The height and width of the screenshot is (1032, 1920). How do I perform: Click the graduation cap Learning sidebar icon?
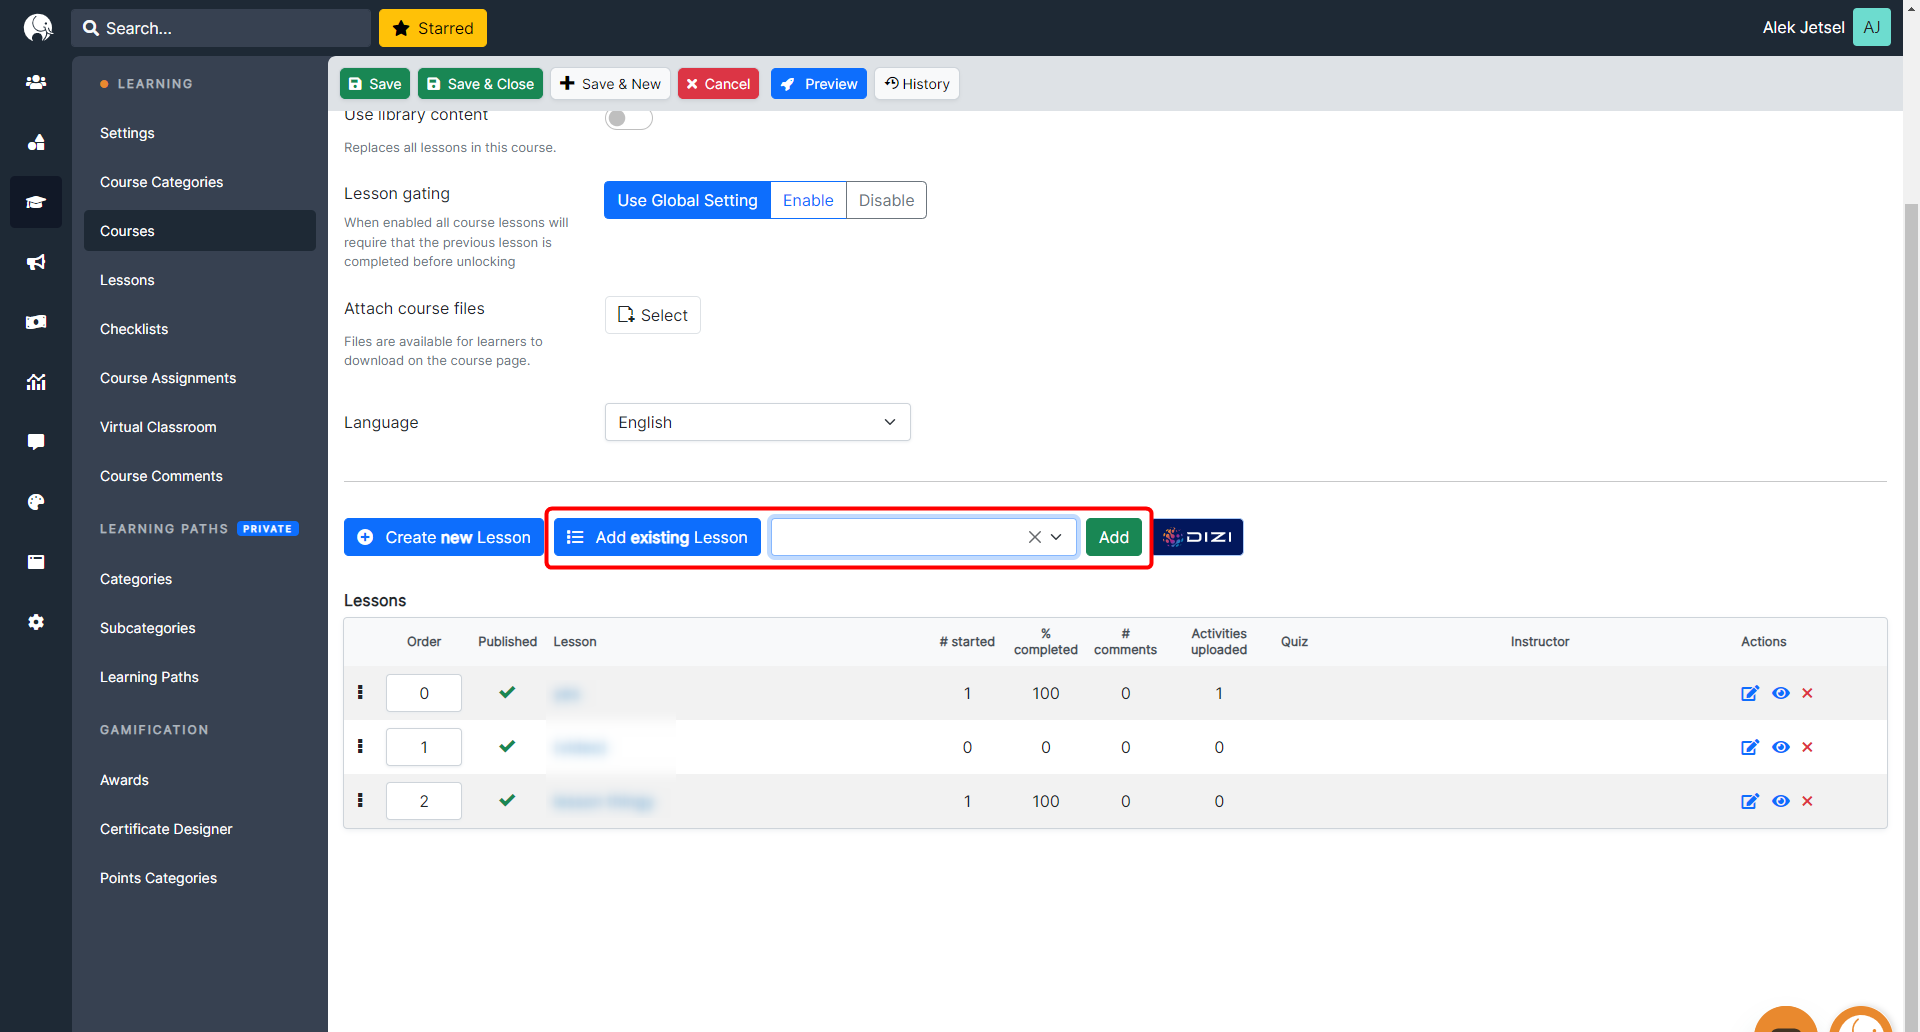pyautogui.click(x=36, y=202)
